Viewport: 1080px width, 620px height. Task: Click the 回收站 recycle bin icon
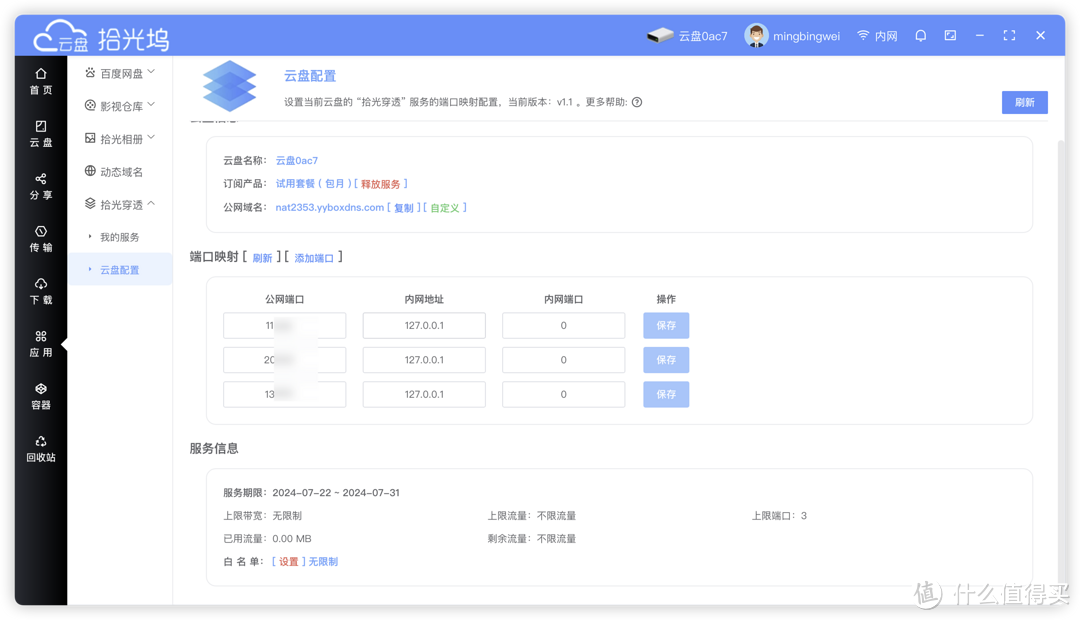coord(40,448)
